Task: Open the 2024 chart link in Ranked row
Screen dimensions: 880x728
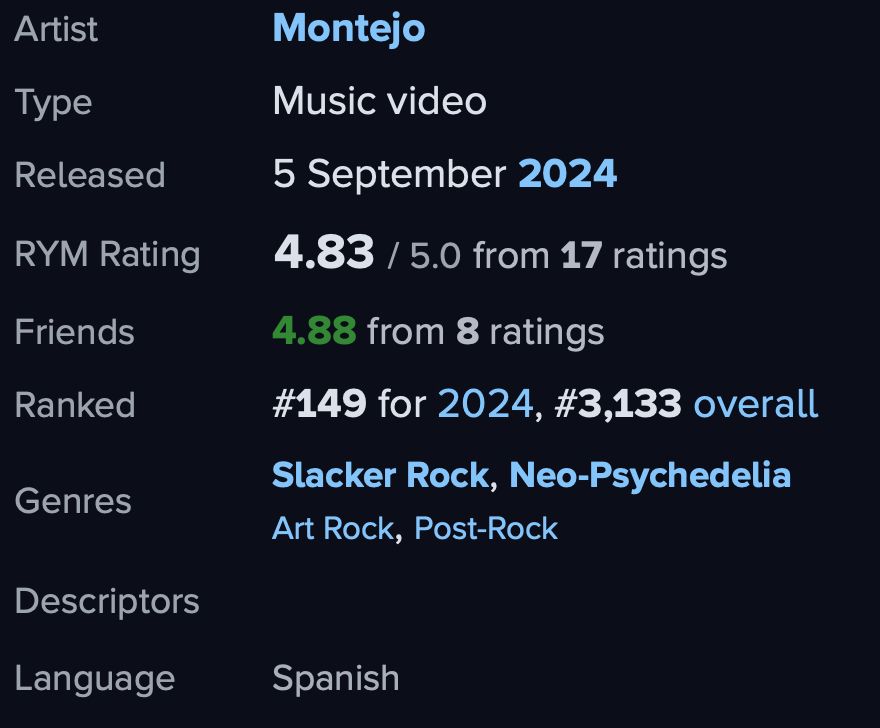Action: [485, 404]
